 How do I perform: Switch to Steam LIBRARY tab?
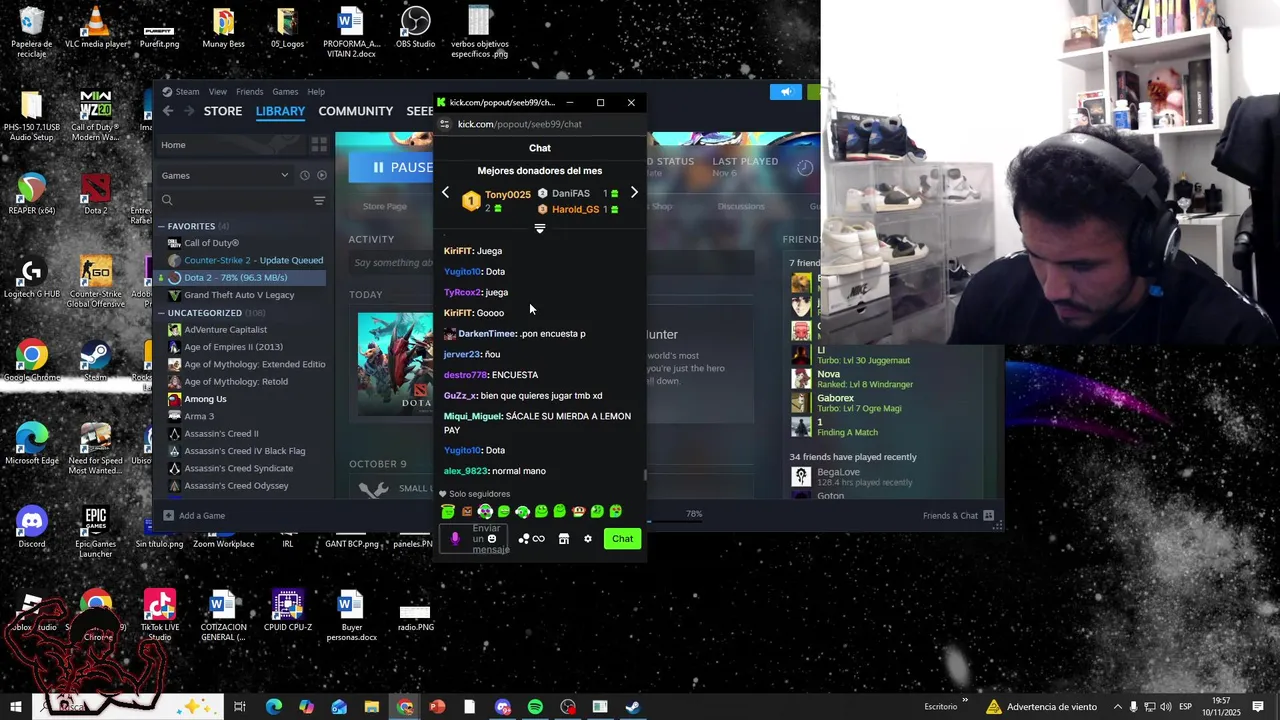pos(280,111)
